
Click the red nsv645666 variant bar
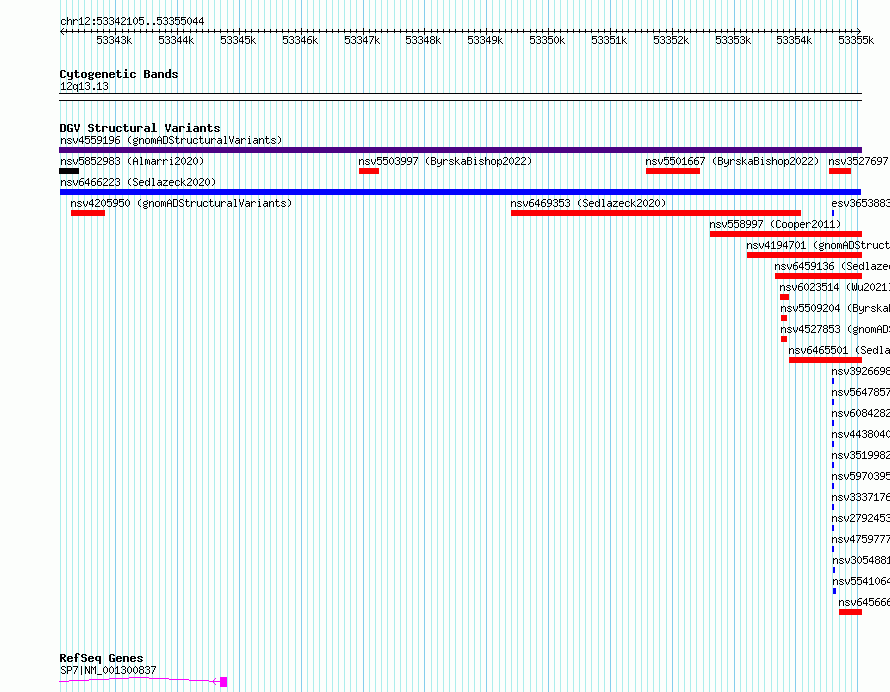[850, 612]
